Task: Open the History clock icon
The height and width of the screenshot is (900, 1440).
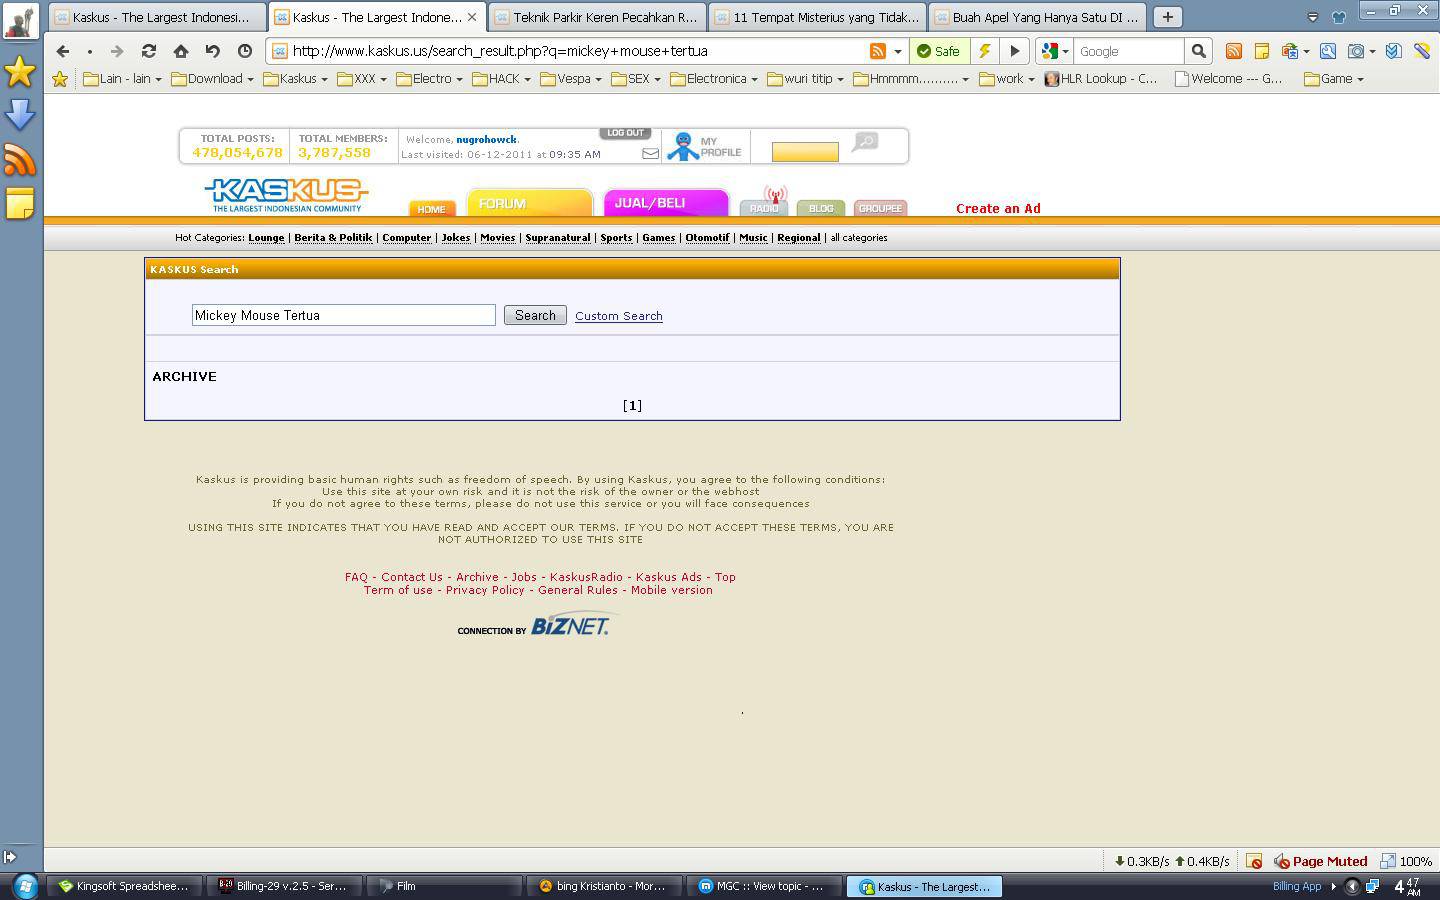Action: (x=245, y=51)
